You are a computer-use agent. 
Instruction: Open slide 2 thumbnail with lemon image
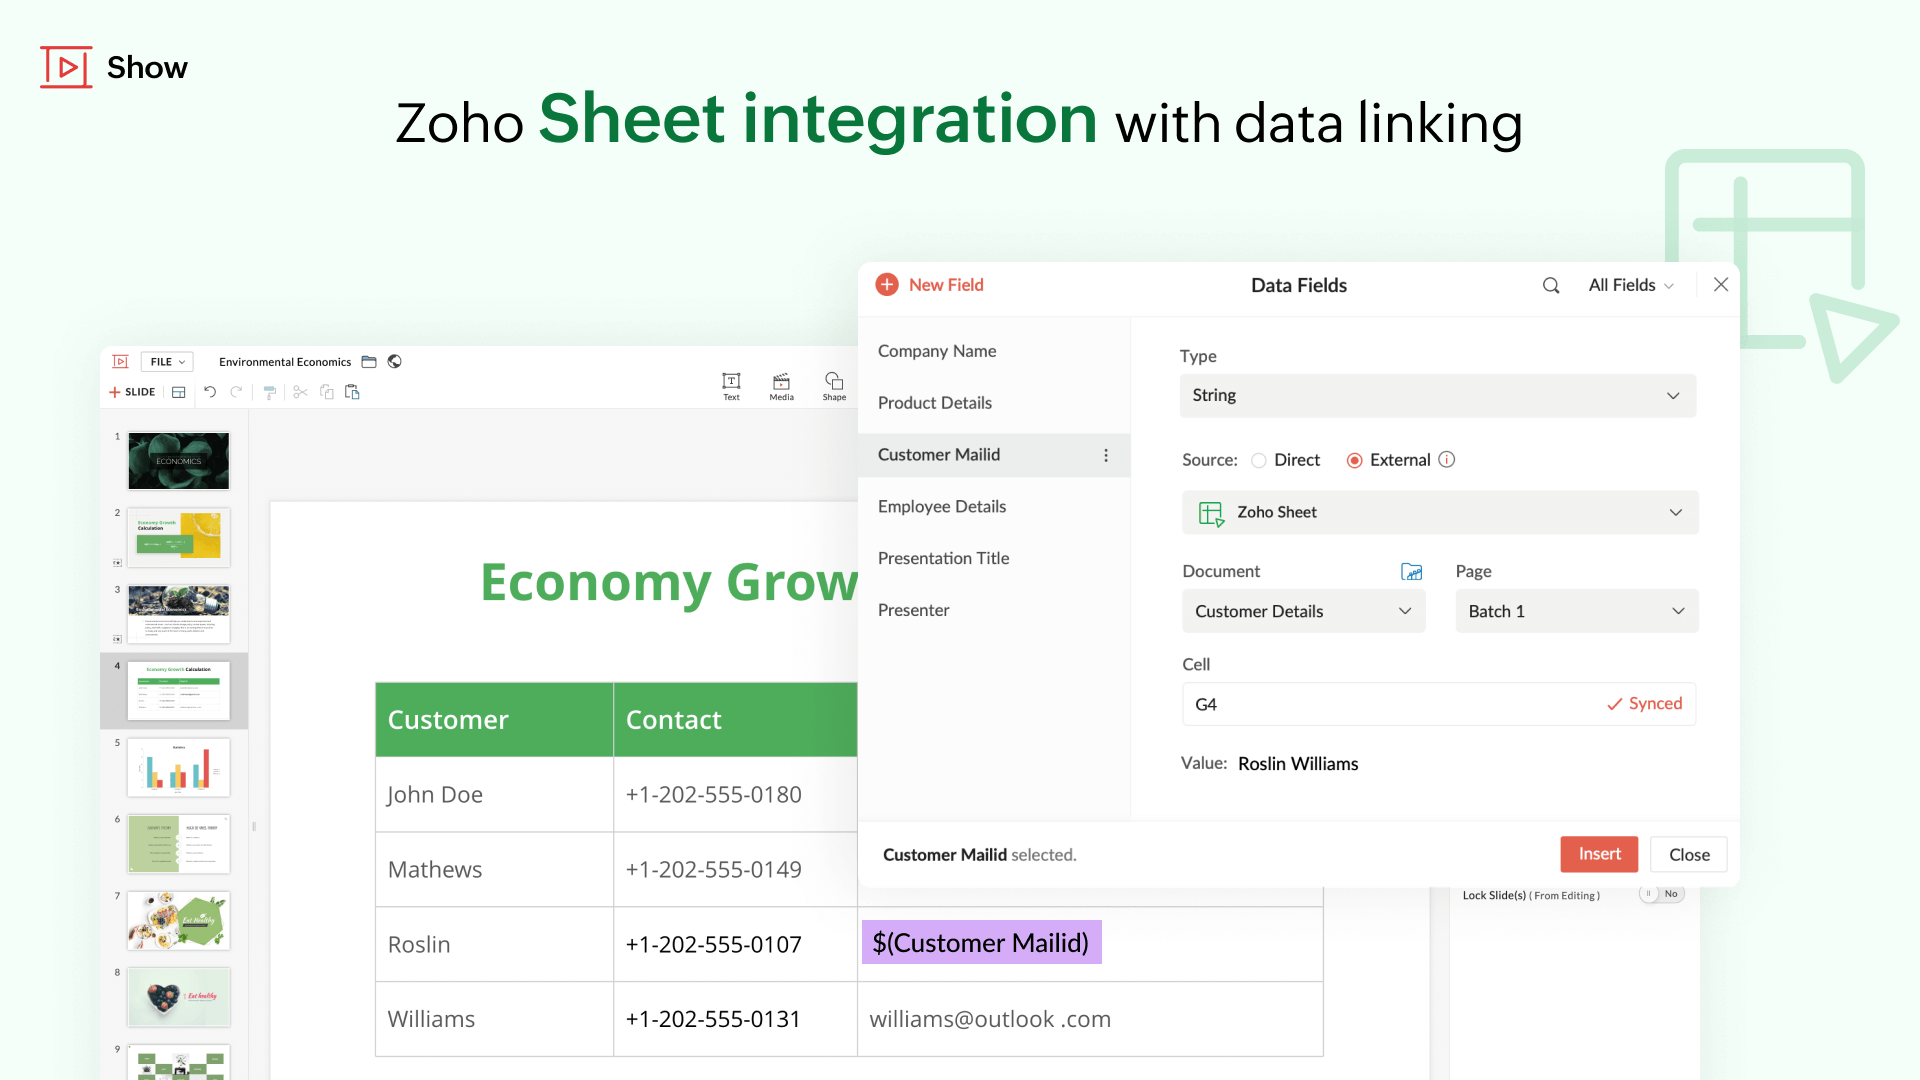tap(179, 537)
